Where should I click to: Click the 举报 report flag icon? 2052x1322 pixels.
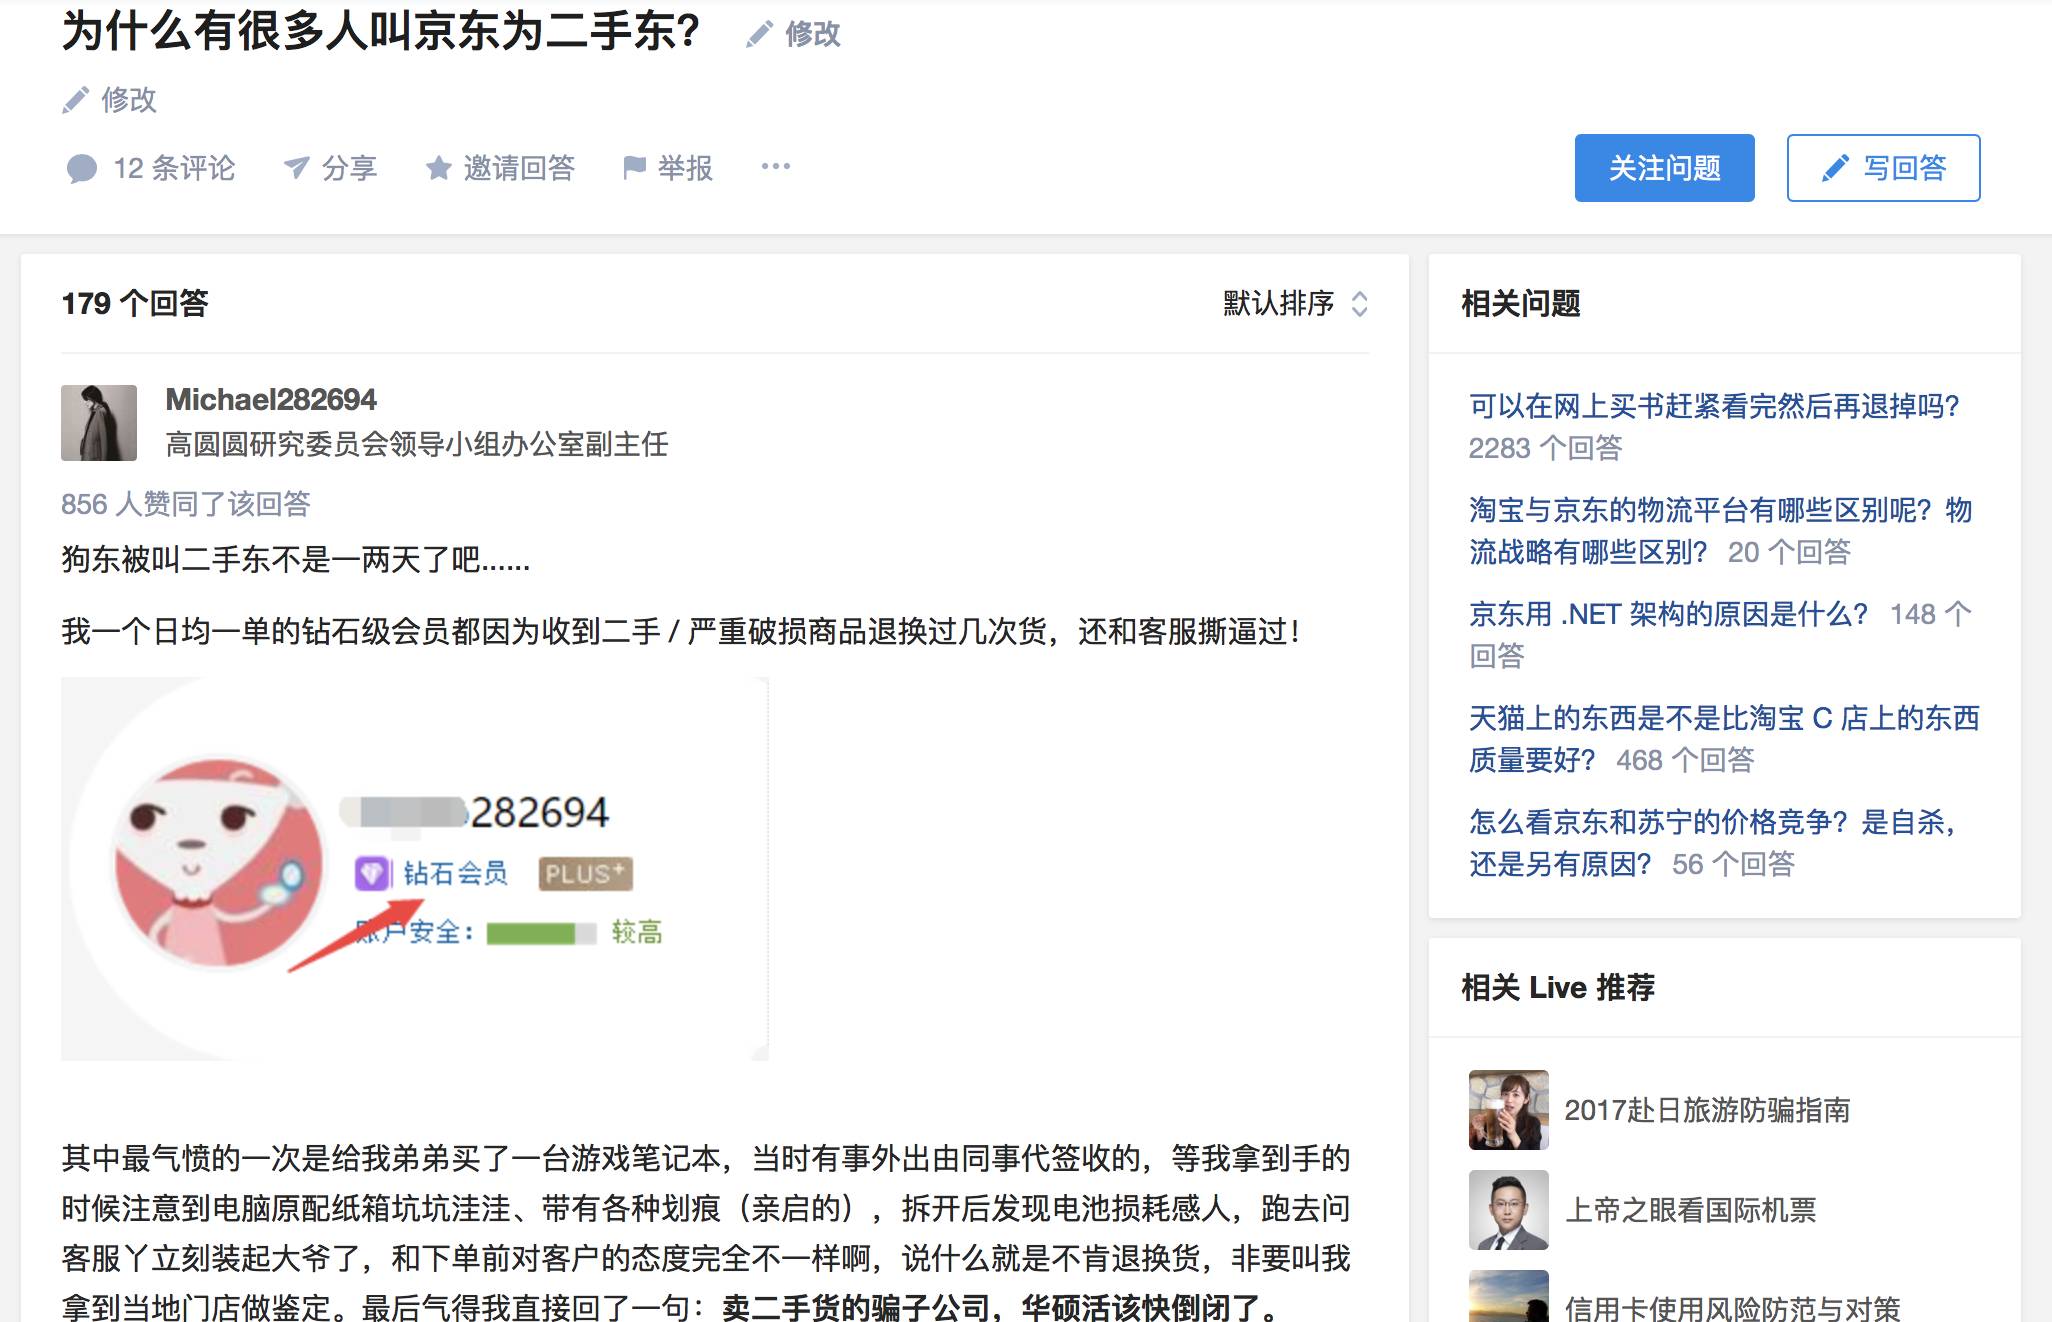634,168
